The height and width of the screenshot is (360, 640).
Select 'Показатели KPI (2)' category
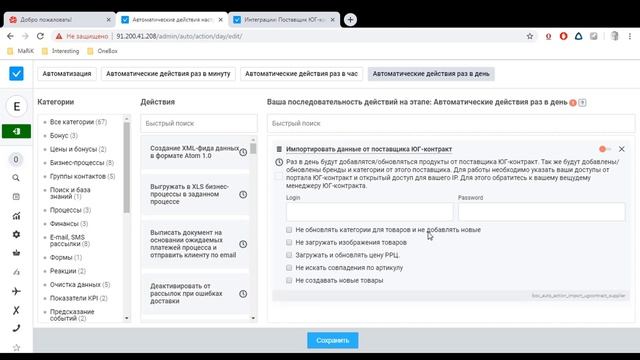[x=78, y=298]
